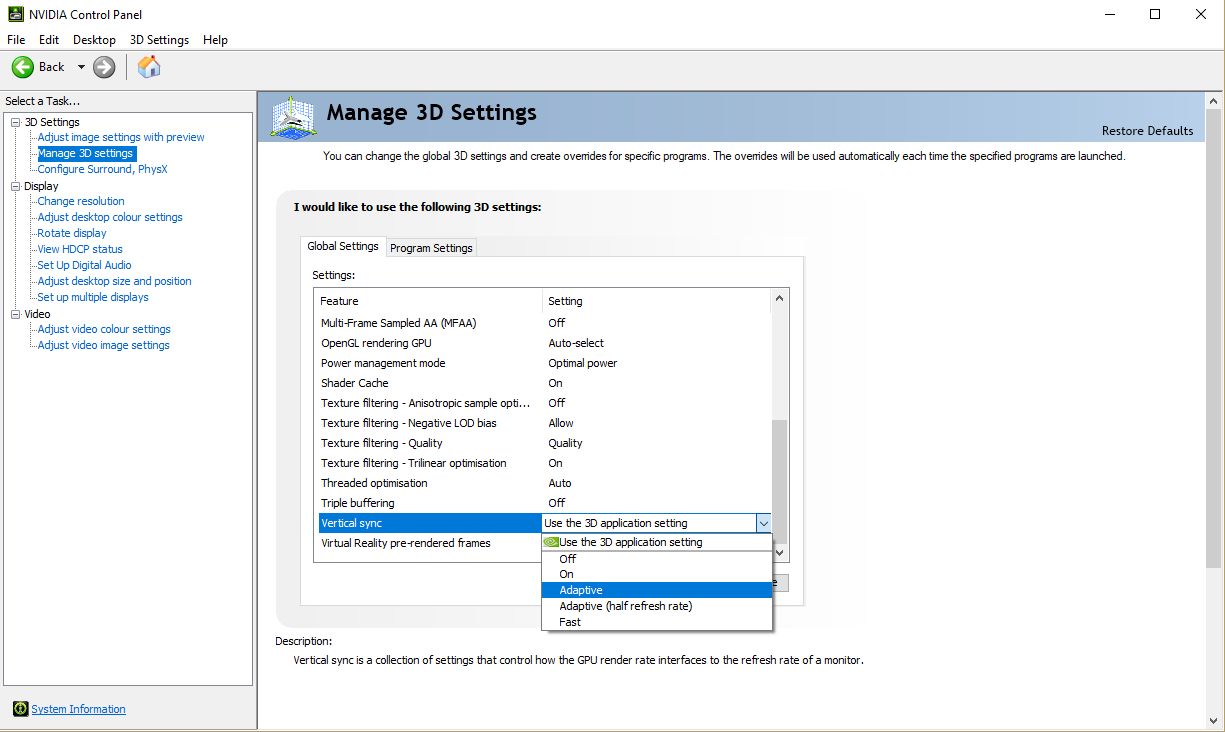
Task: Click Optimal power setting value
Action: [x=583, y=363]
